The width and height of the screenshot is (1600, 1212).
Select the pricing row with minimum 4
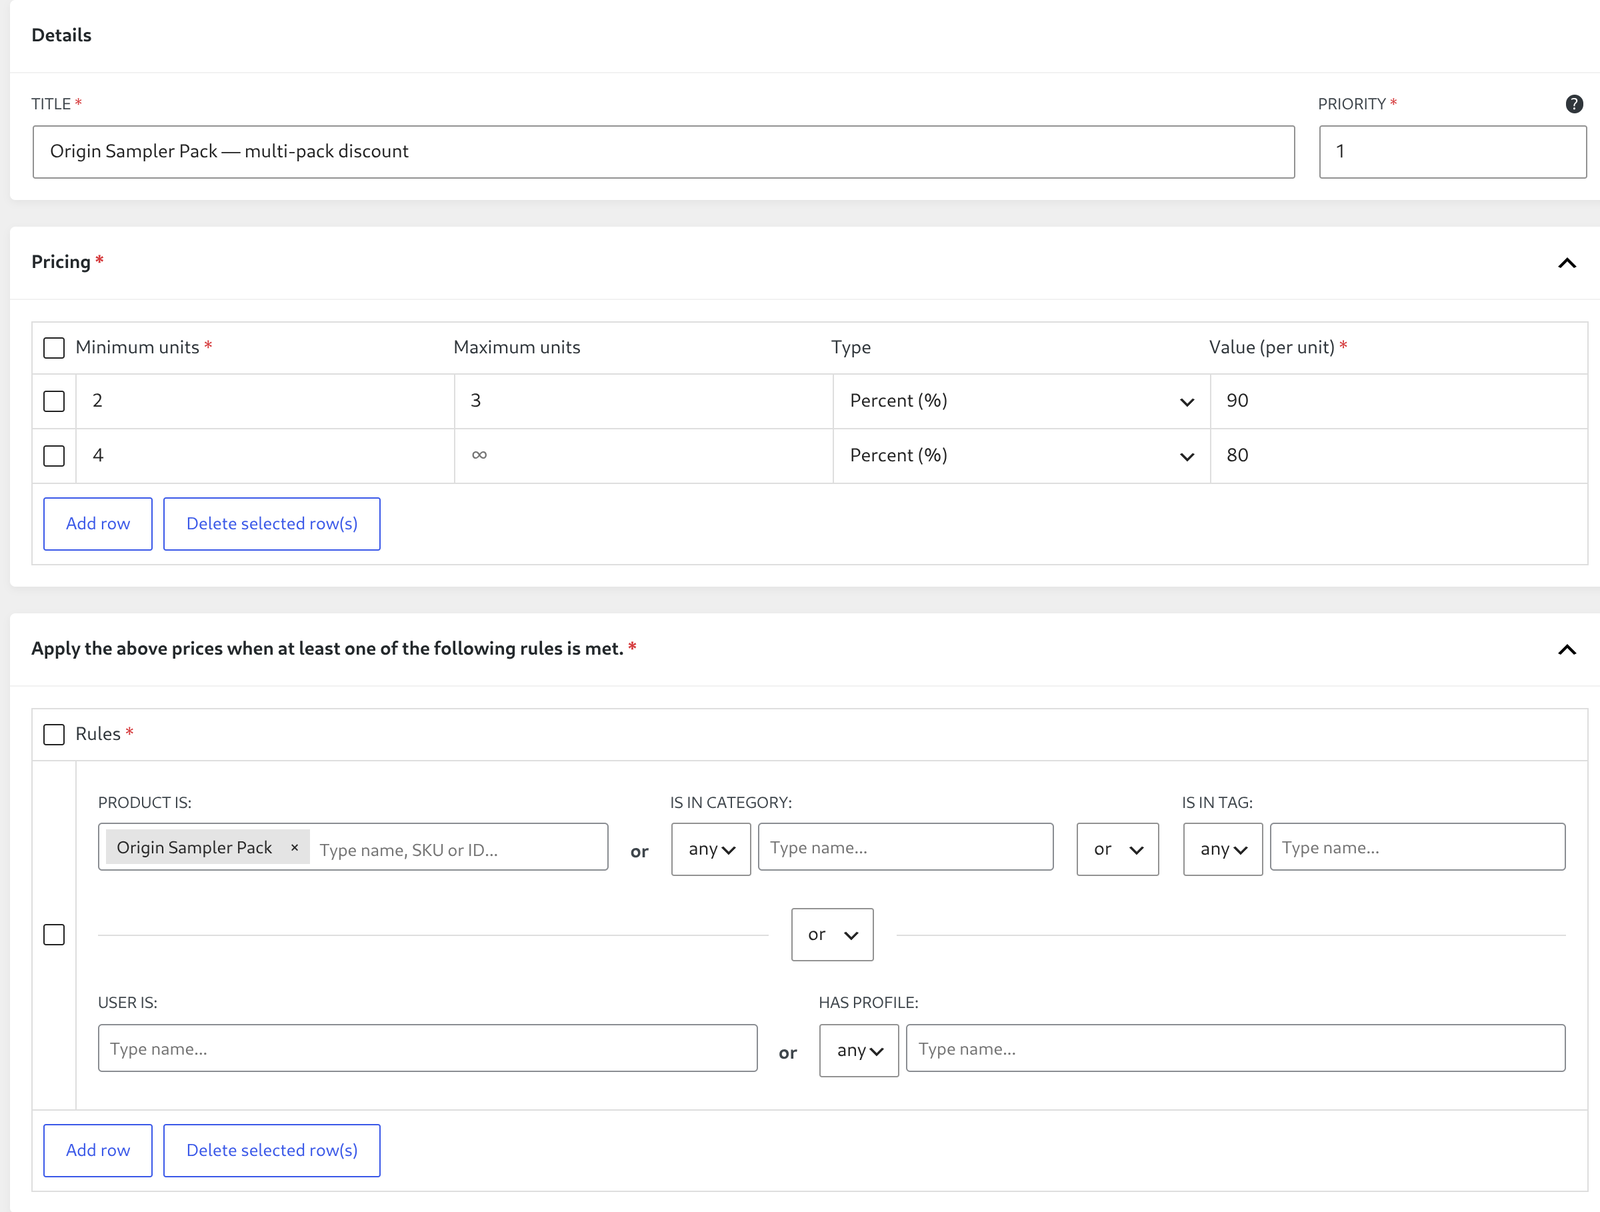point(54,456)
